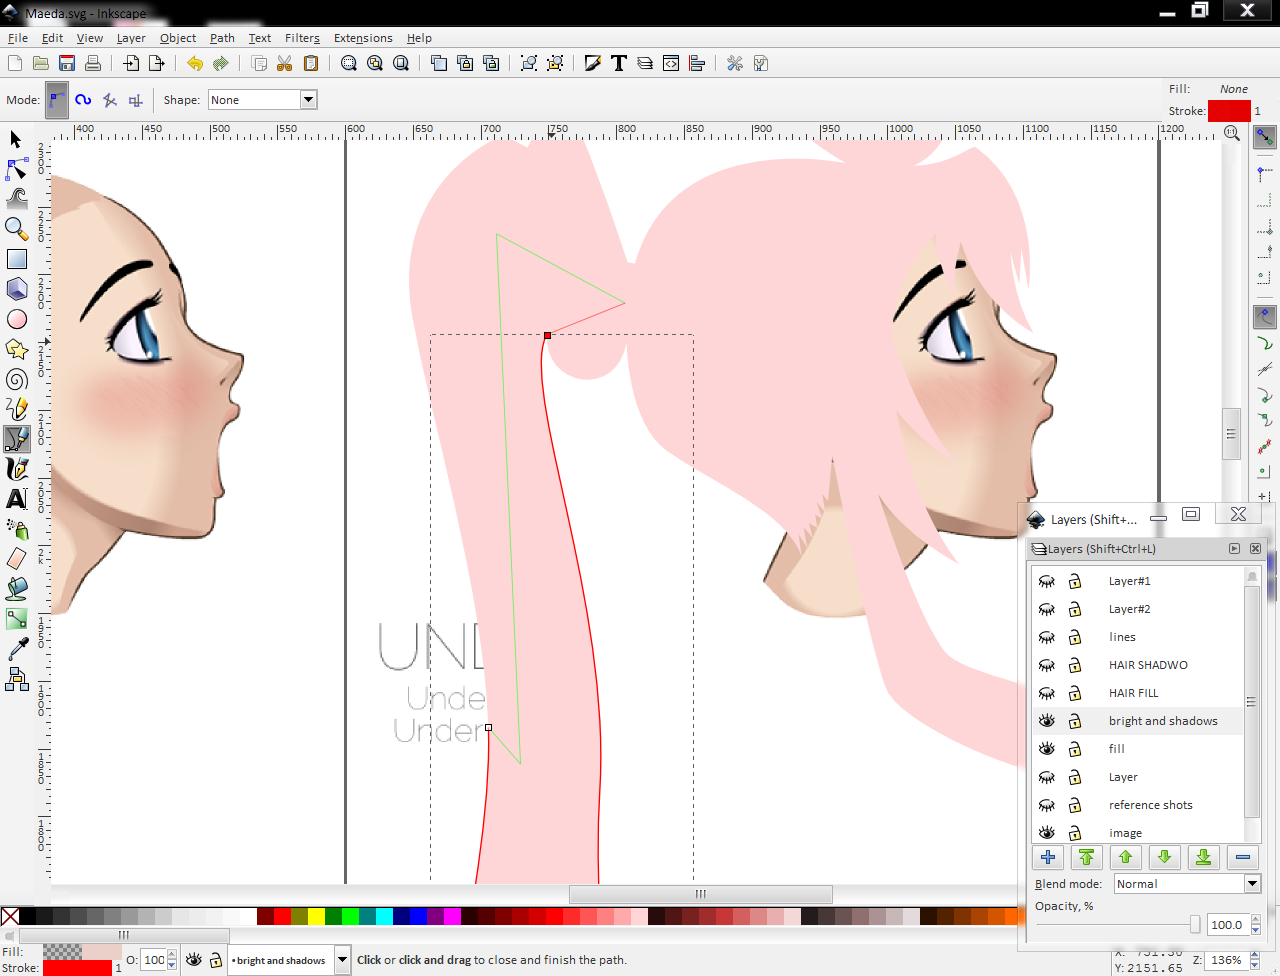Select the Star and polygon tool
Screen dimensions: 1280x976
[x=16, y=349]
